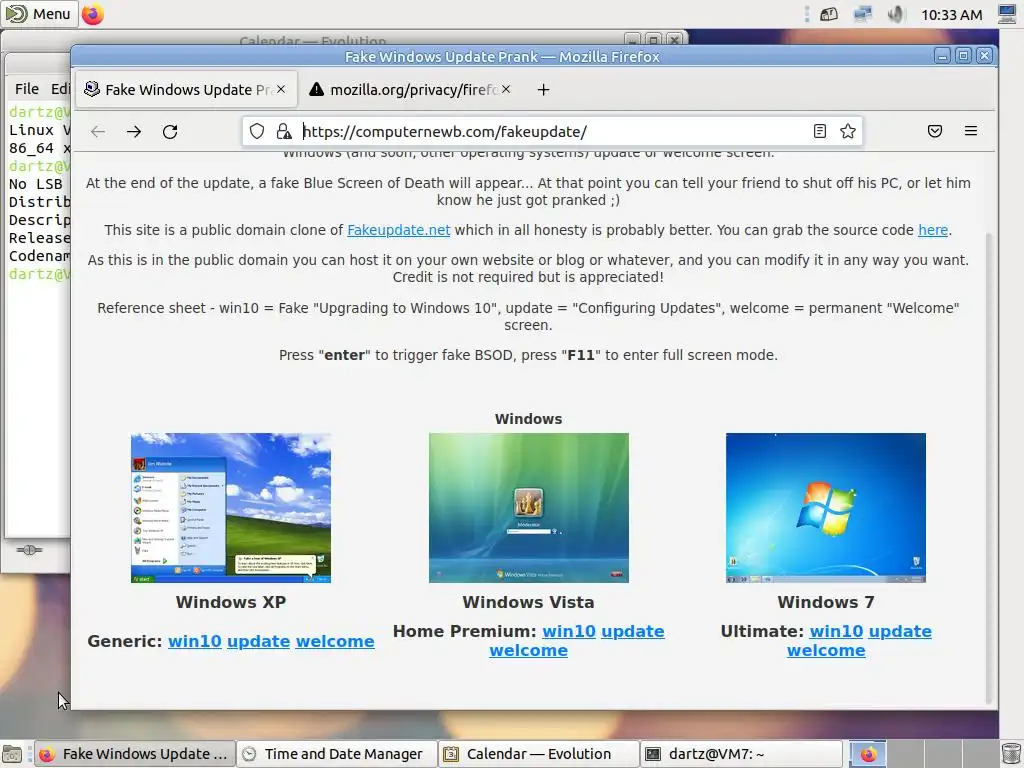The height and width of the screenshot is (768, 1024).
Task: Open the File menu in the terminal window
Action: click(27, 89)
